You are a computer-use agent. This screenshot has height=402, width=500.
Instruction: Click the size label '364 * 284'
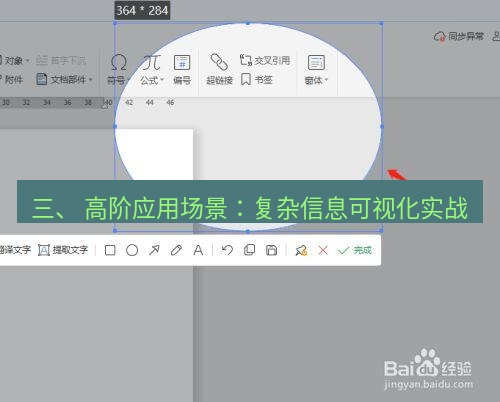(142, 10)
